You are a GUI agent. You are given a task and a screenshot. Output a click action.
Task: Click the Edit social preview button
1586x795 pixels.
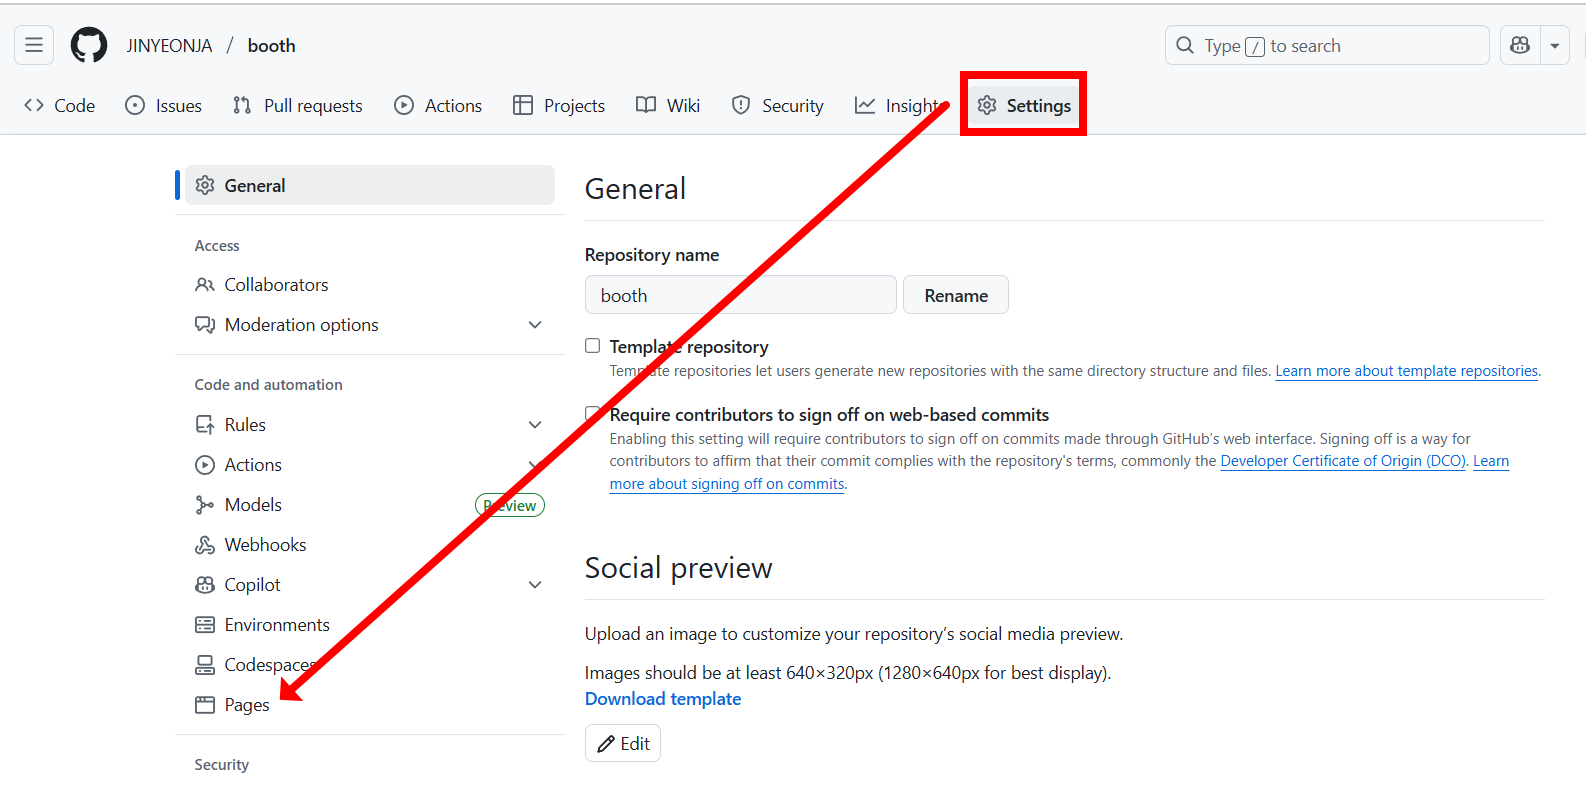(x=623, y=743)
